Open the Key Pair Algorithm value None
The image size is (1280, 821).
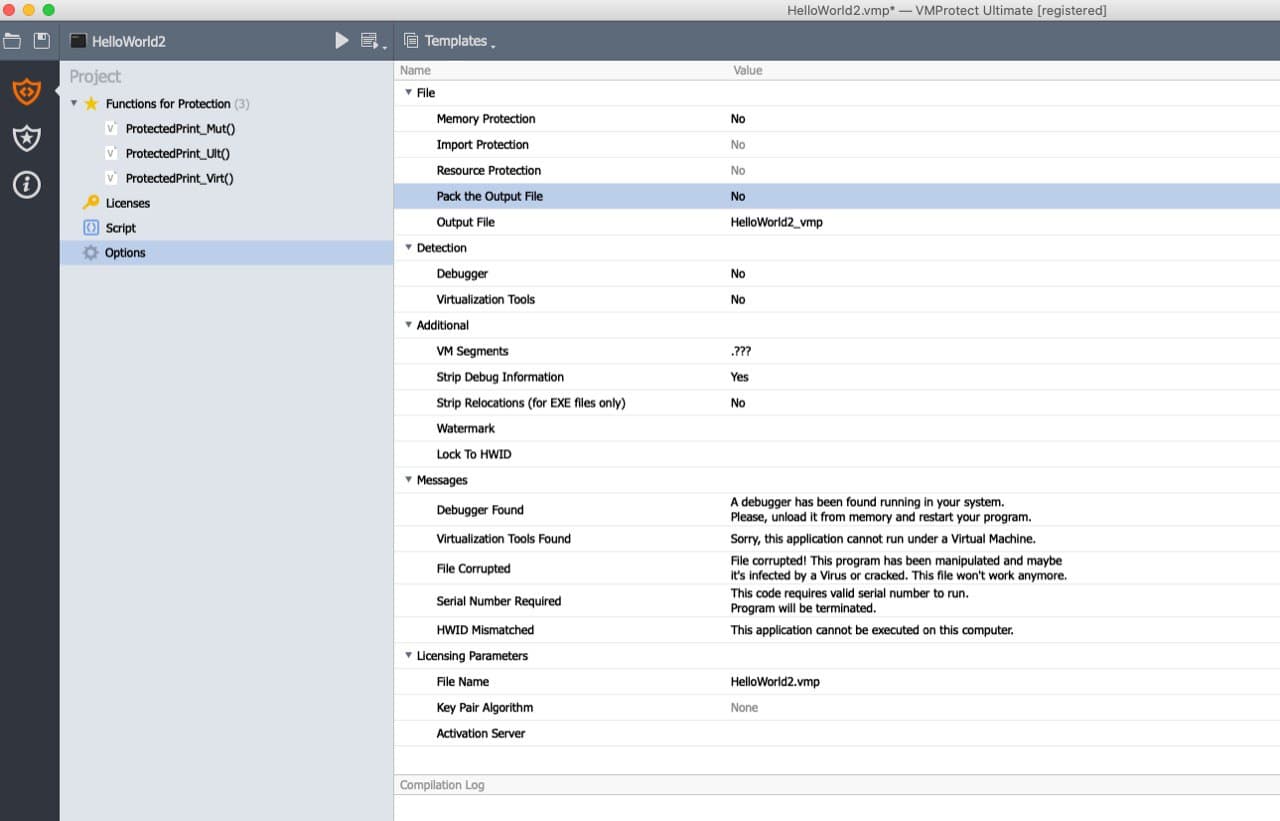point(744,708)
